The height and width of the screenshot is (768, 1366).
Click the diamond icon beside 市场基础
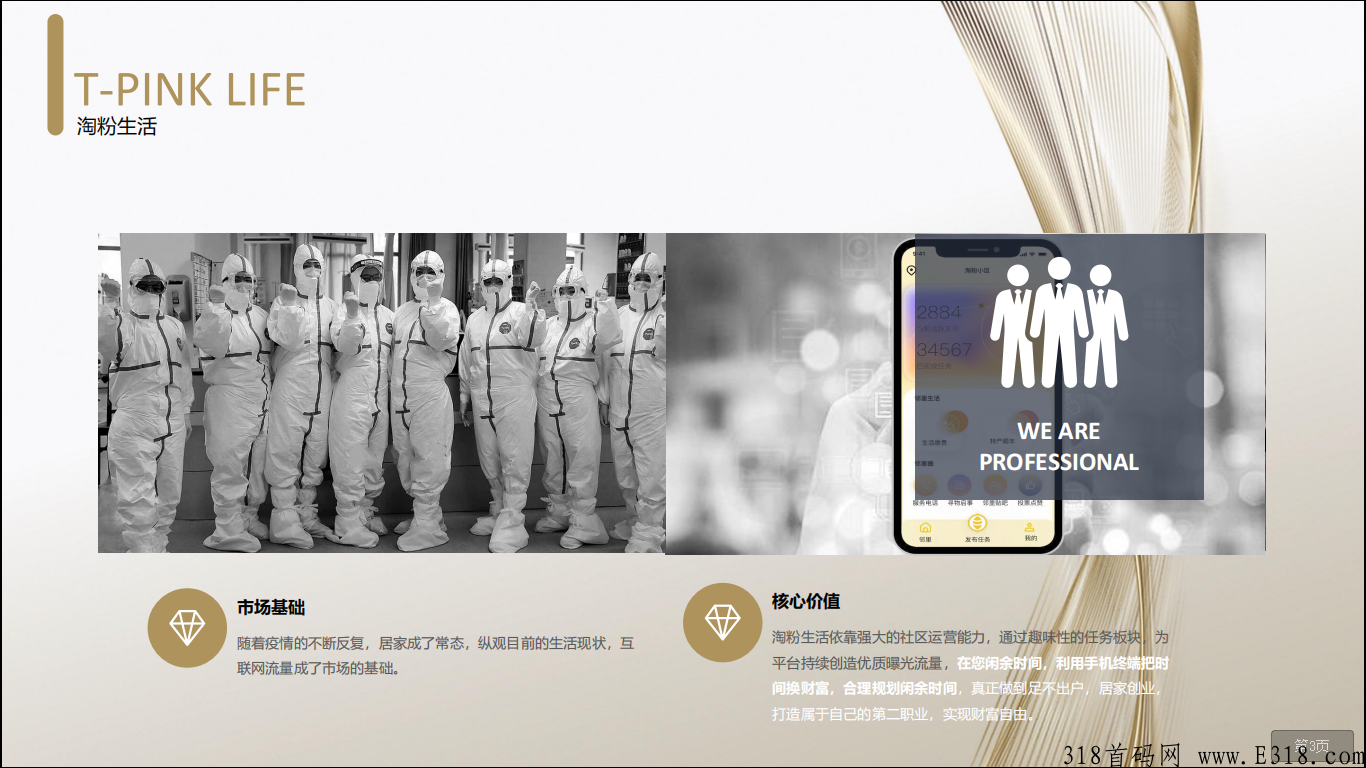click(187, 628)
